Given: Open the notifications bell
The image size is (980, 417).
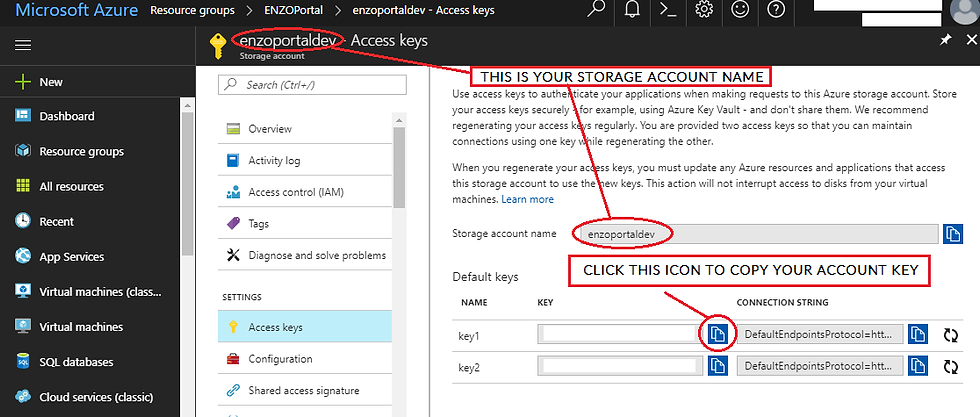Looking at the screenshot, I should pyautogui.click(x=632, y=10).
